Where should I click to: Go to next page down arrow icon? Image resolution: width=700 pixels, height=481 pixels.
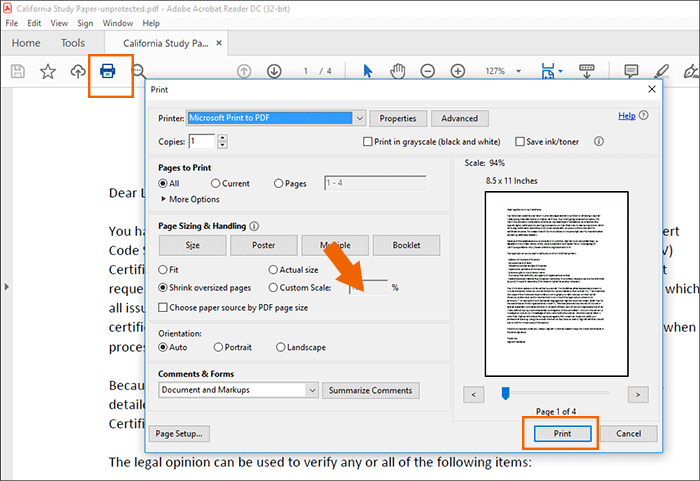pyautogui.click(x=274, y=71)
